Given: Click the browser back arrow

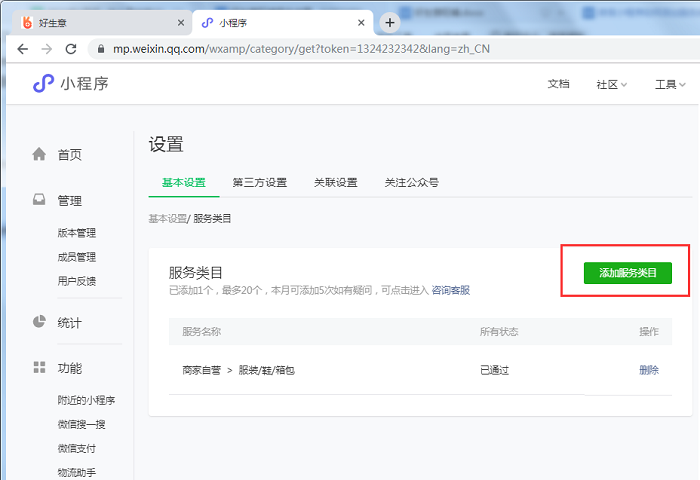Looking at the screenshot, I should pyautogui.click(x=22, y=49).
